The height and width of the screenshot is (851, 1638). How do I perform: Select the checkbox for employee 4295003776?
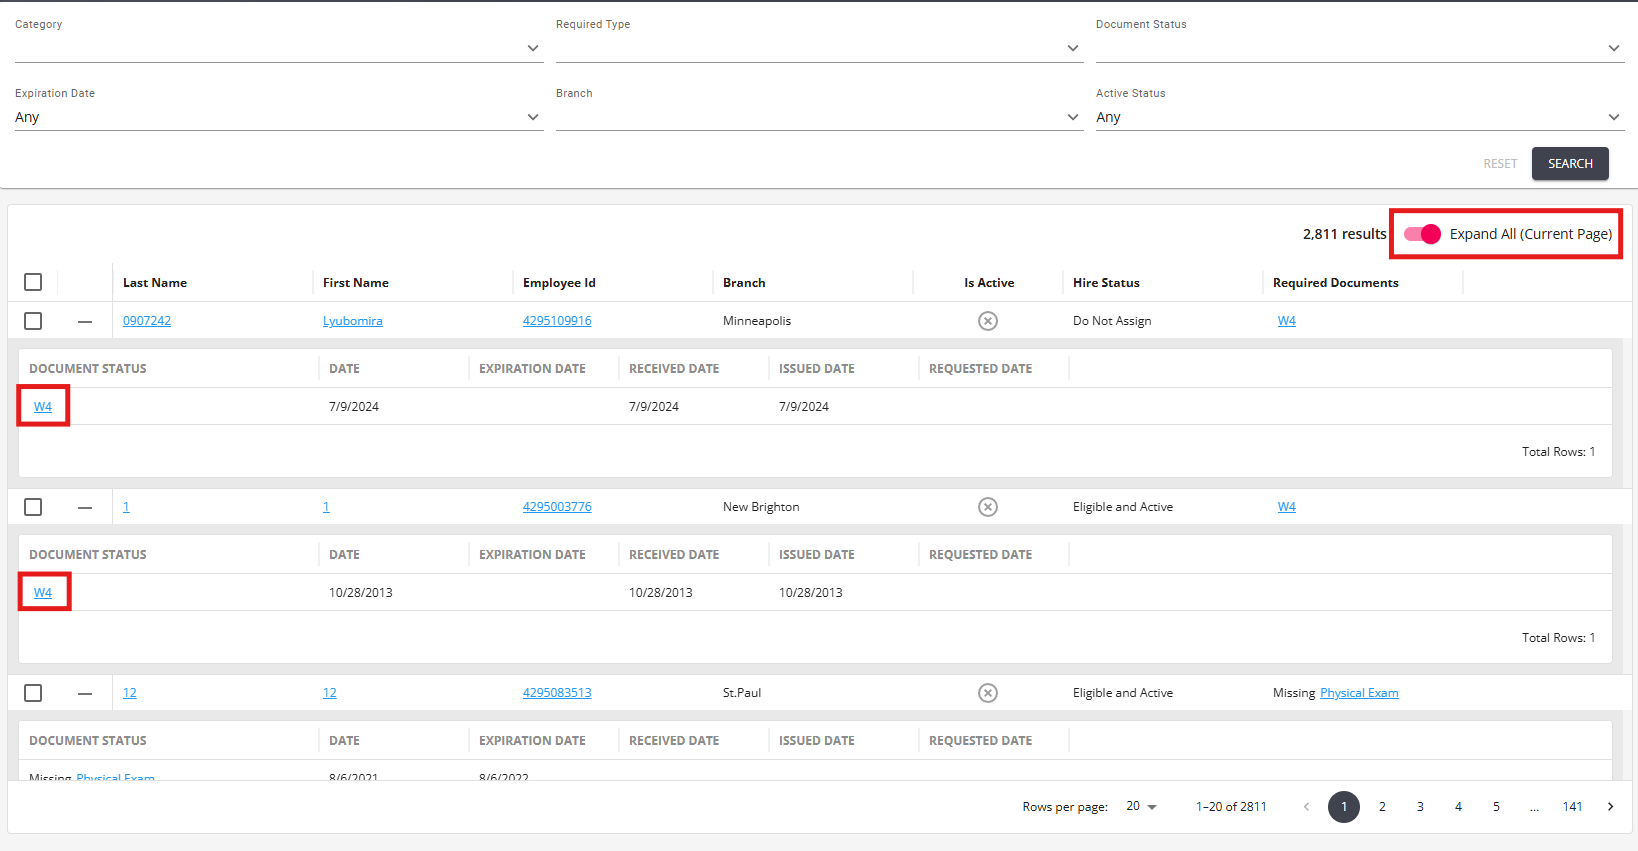33,507
